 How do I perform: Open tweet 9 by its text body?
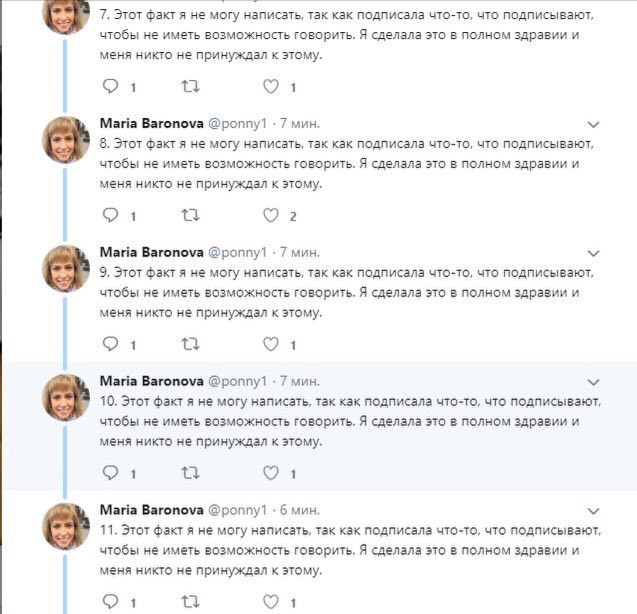point(347,293)
